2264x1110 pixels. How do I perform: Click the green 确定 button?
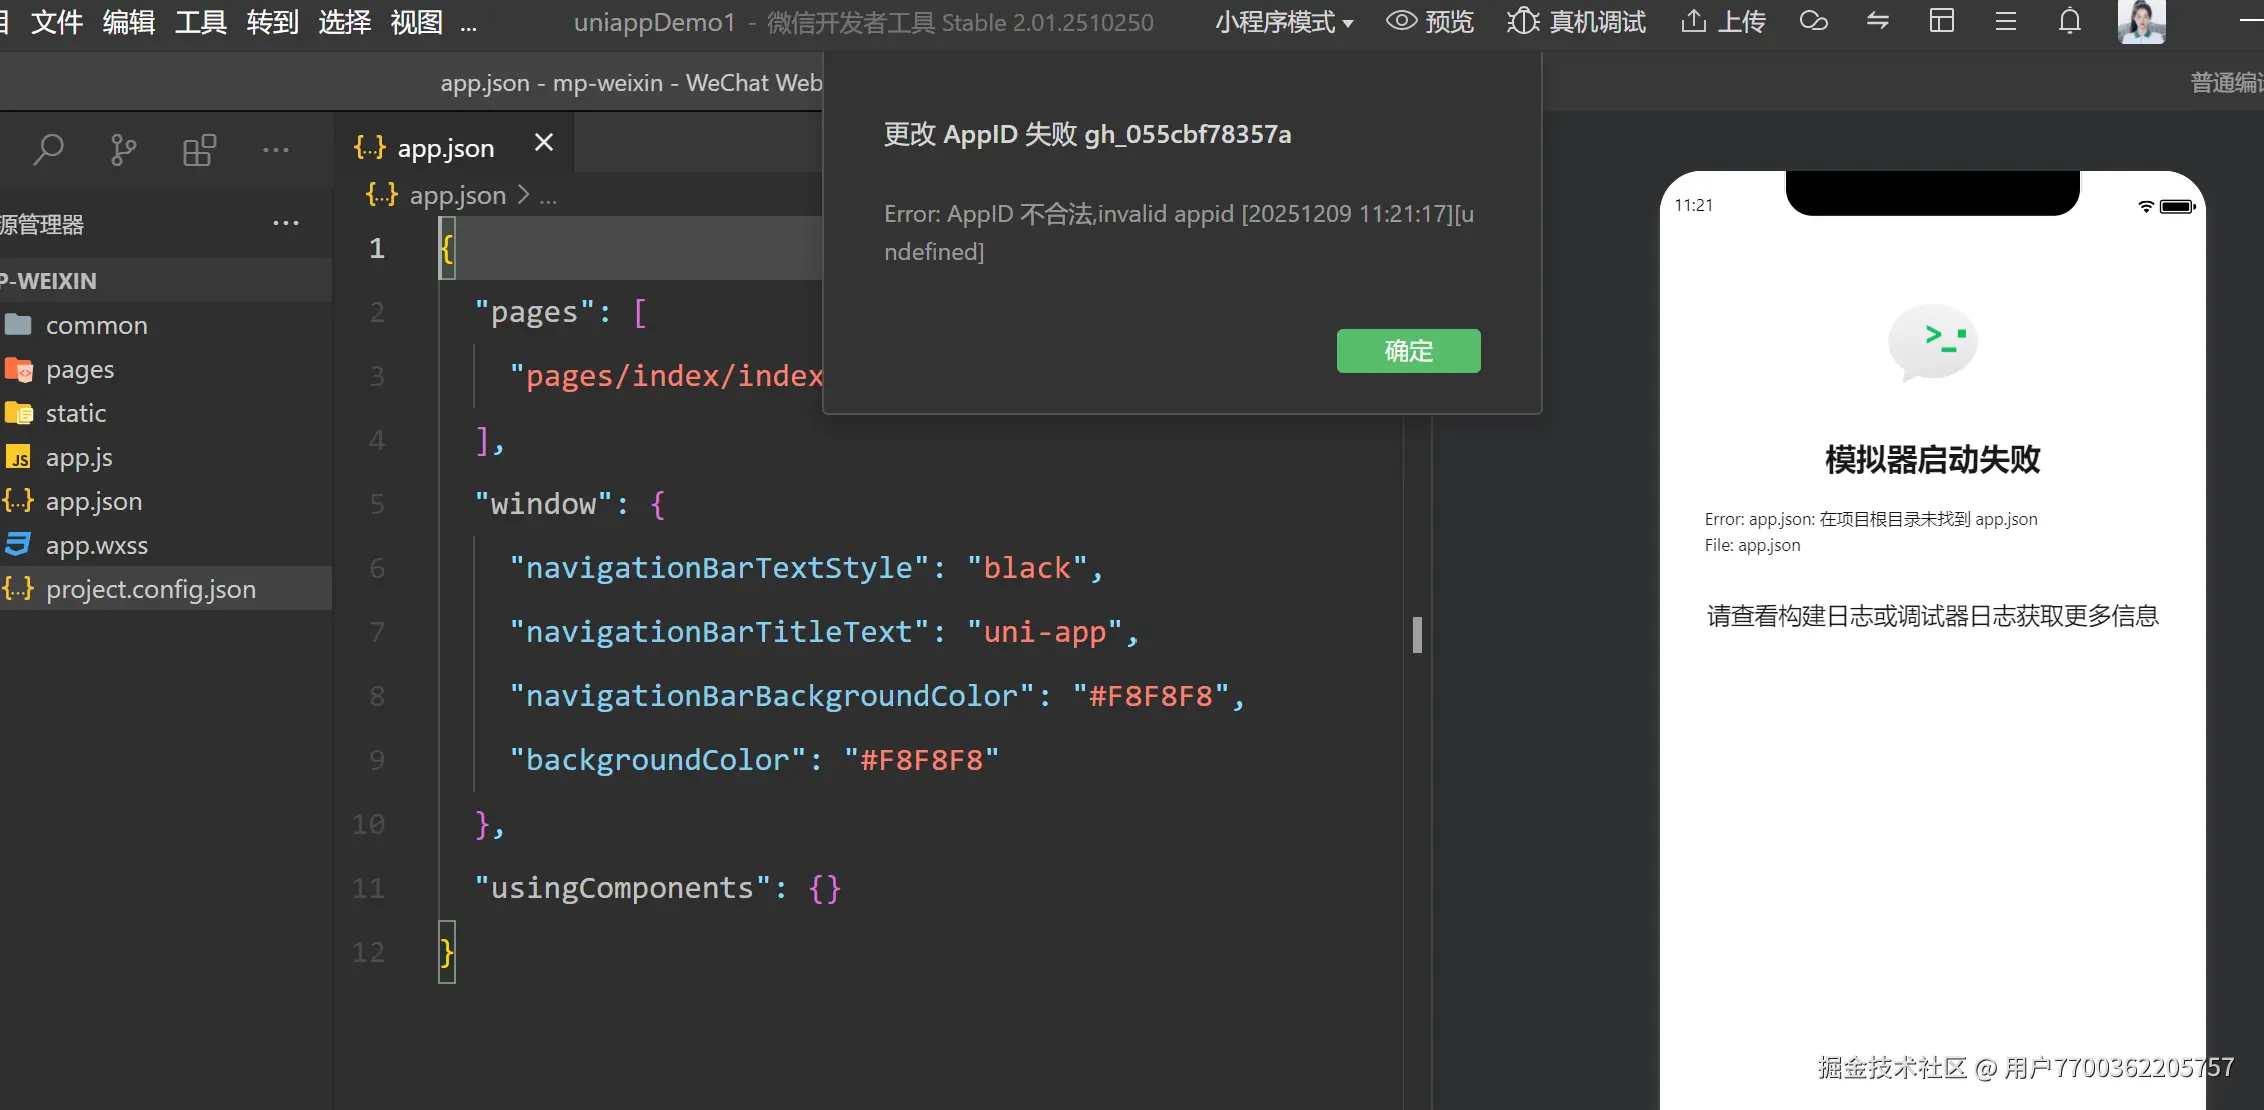click(x=1408, y=351)
